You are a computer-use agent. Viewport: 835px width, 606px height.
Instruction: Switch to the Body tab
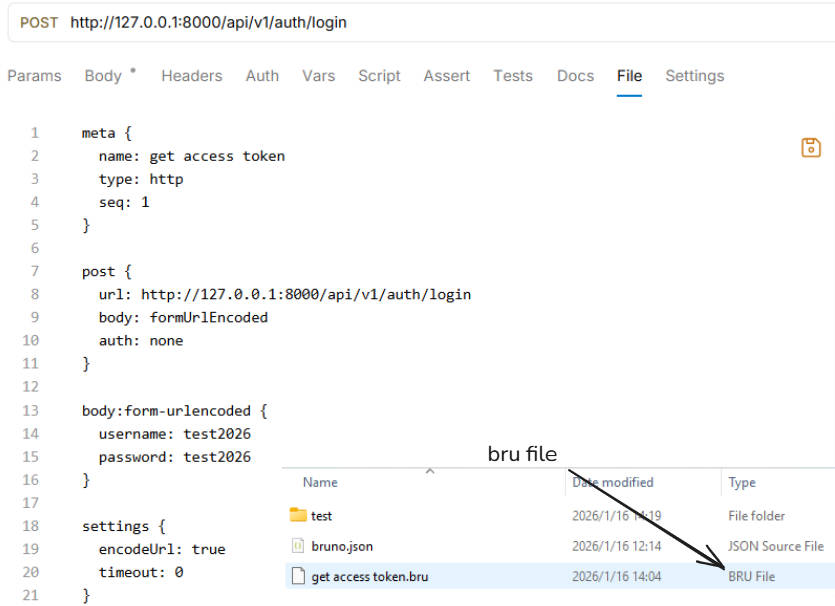(103, 76)
